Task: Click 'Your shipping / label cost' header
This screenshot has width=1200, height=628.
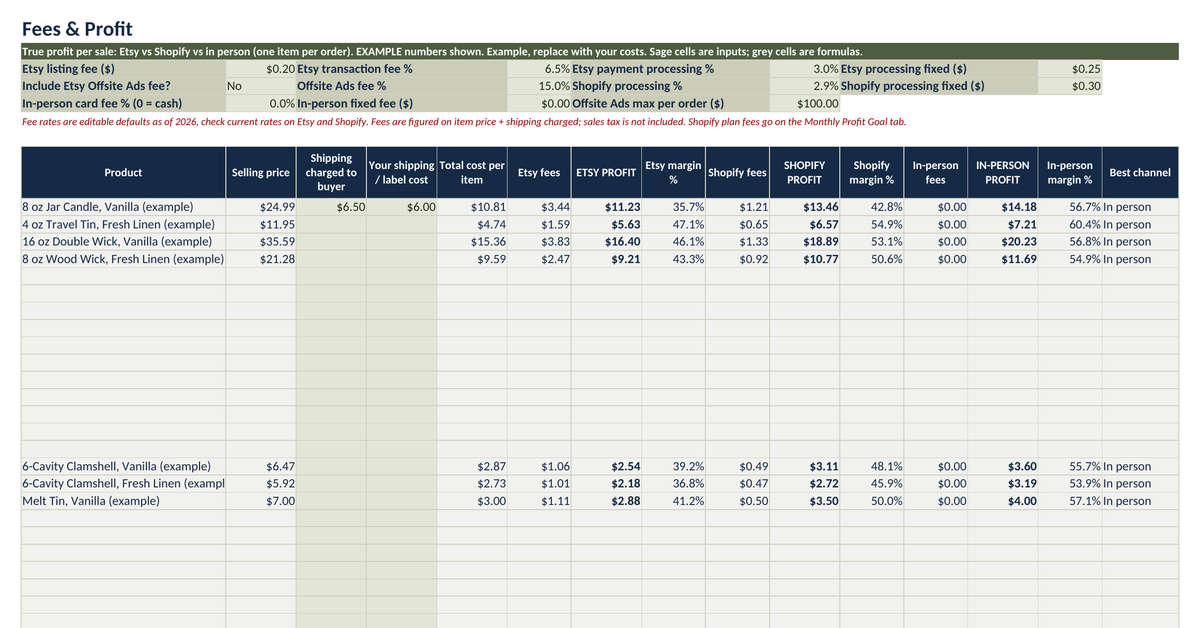Action: coord(402,172)
